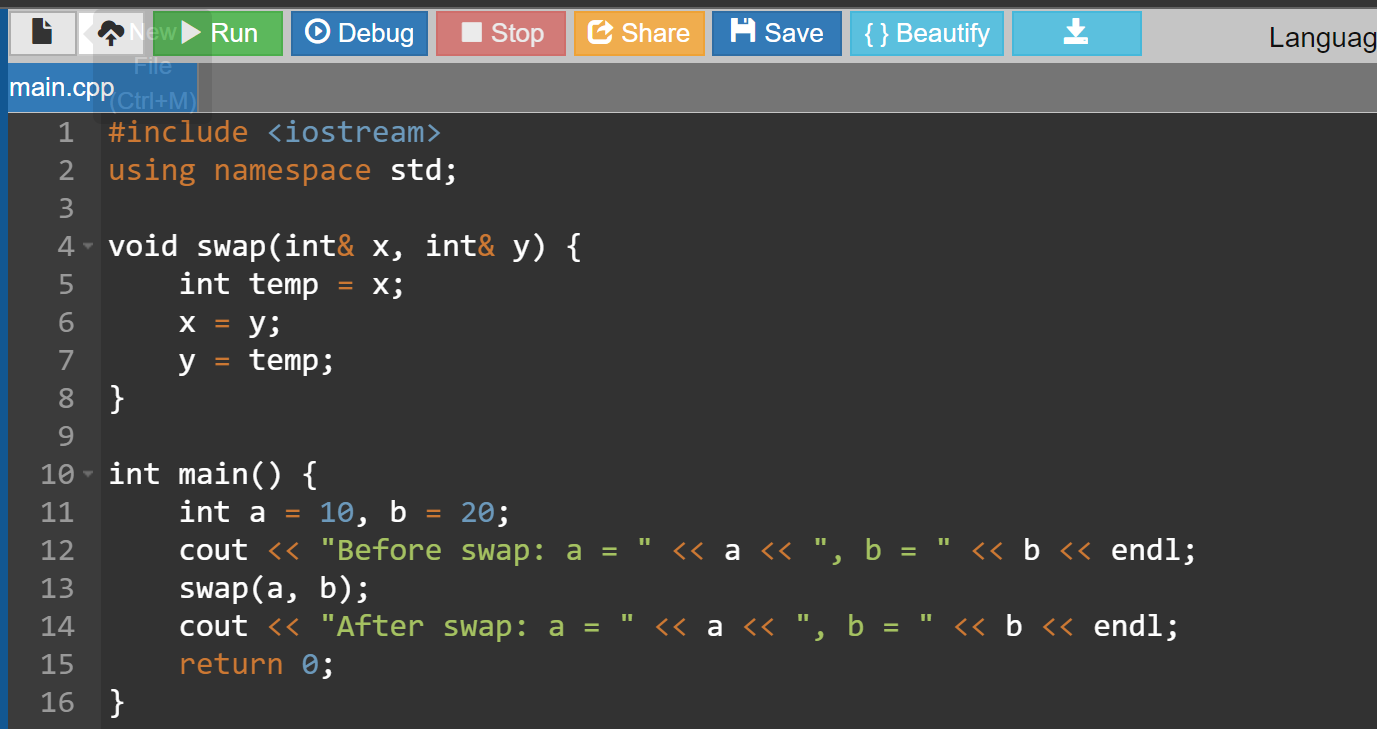Collapse the swap function fold arrow on line 4
This screenshot has width=1377, height=729.
tap(88, 246)
